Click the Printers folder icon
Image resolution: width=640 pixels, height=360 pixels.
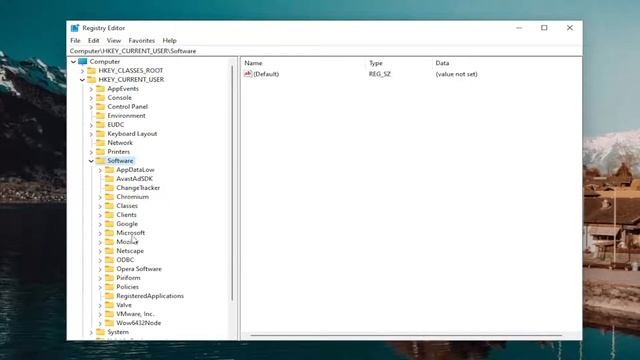pyautogui.click(x=100, y=151)
